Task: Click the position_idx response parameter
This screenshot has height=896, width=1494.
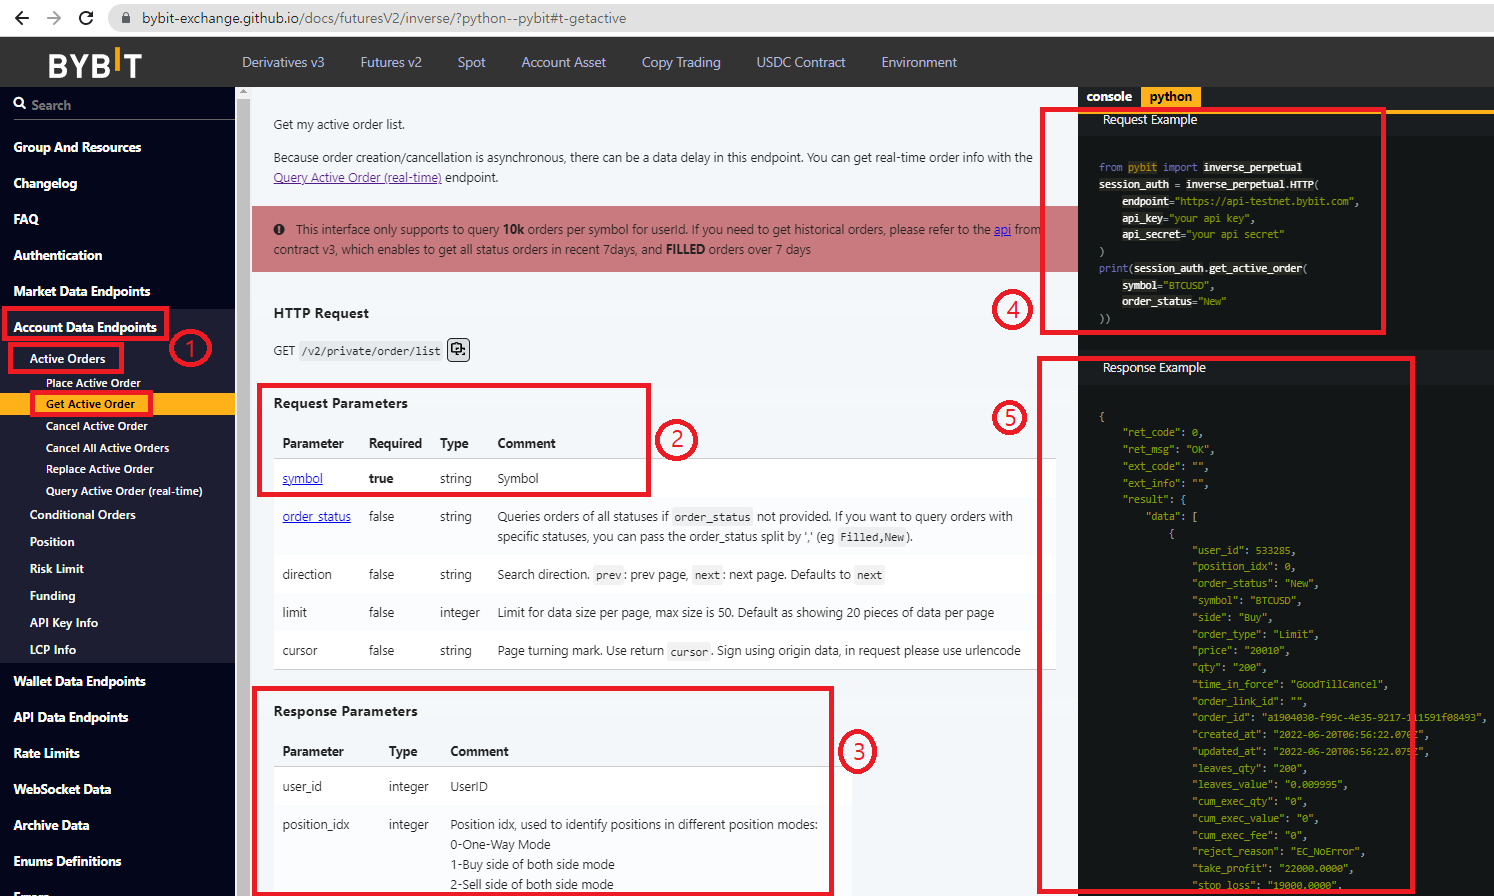Action: [x=316, y=825]
